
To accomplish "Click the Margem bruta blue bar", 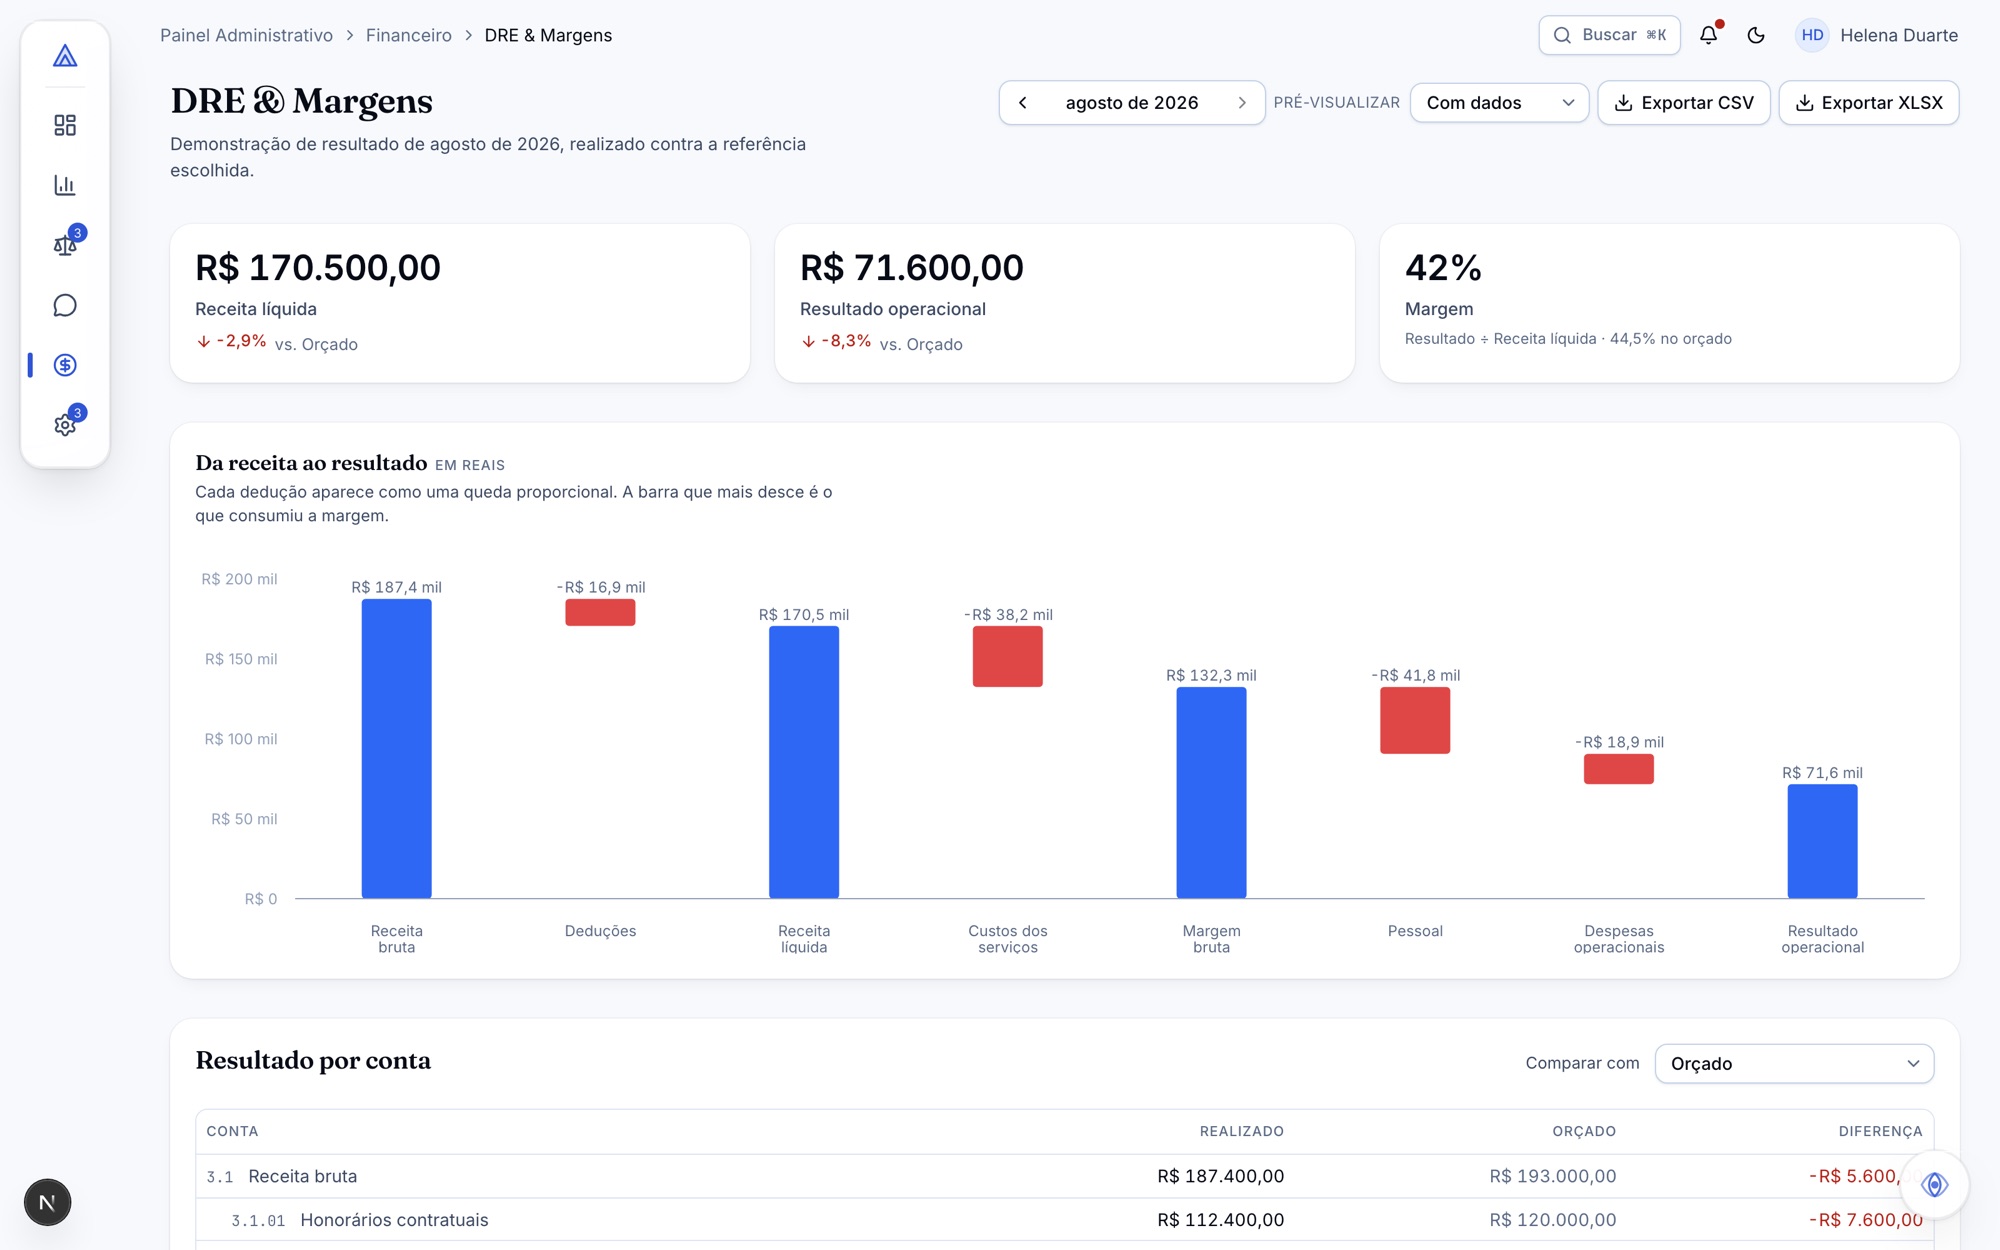I will (x=1211, y=792).
